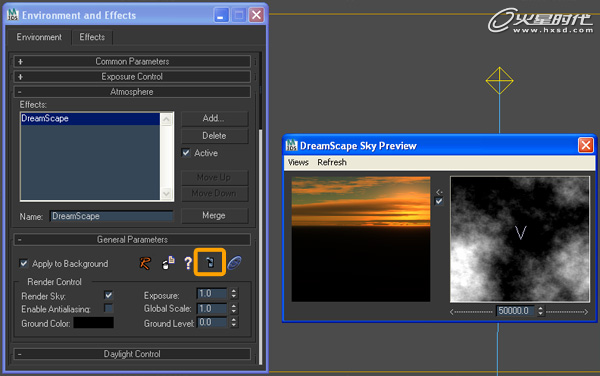The width and height of the screenshot is (600, 376).
Task: Expand the Exposure Control rollout
Action: coord(132,77)
